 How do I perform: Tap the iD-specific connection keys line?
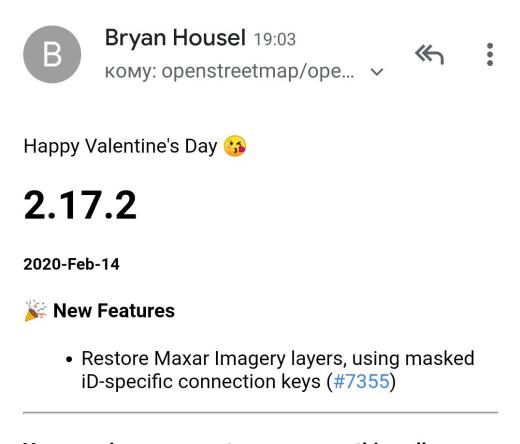point(239,381)
